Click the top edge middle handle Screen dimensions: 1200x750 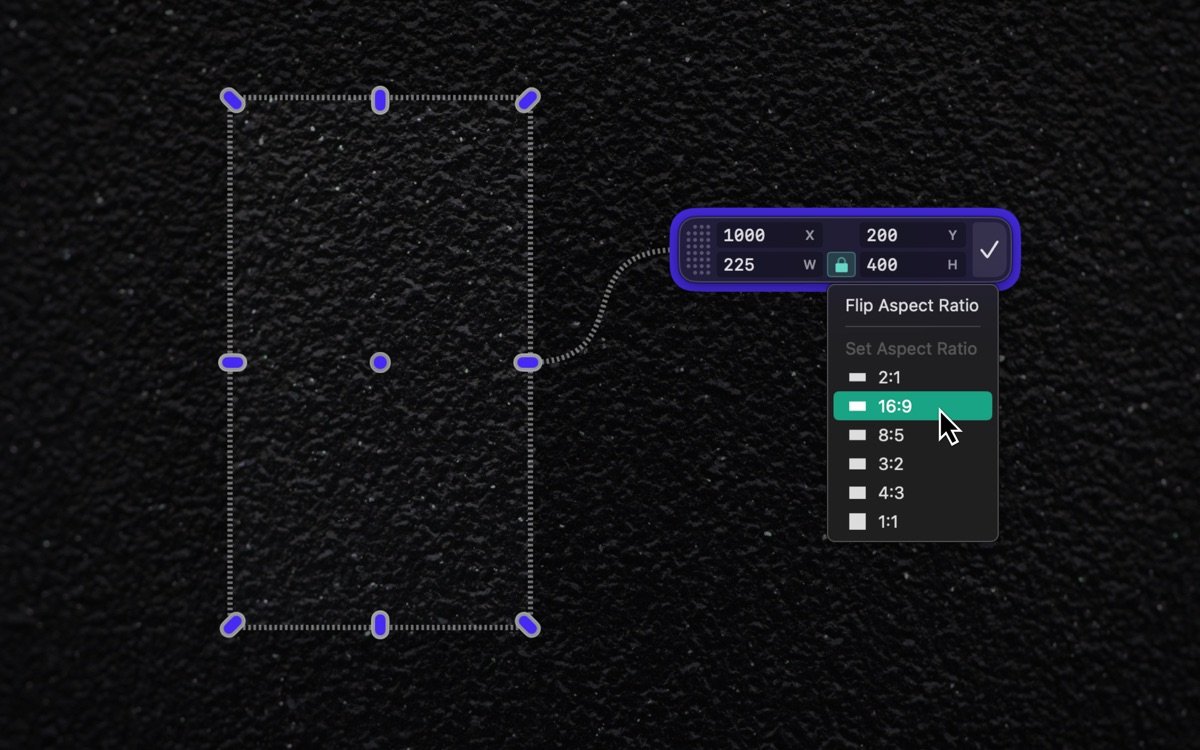tap(380, 99)
